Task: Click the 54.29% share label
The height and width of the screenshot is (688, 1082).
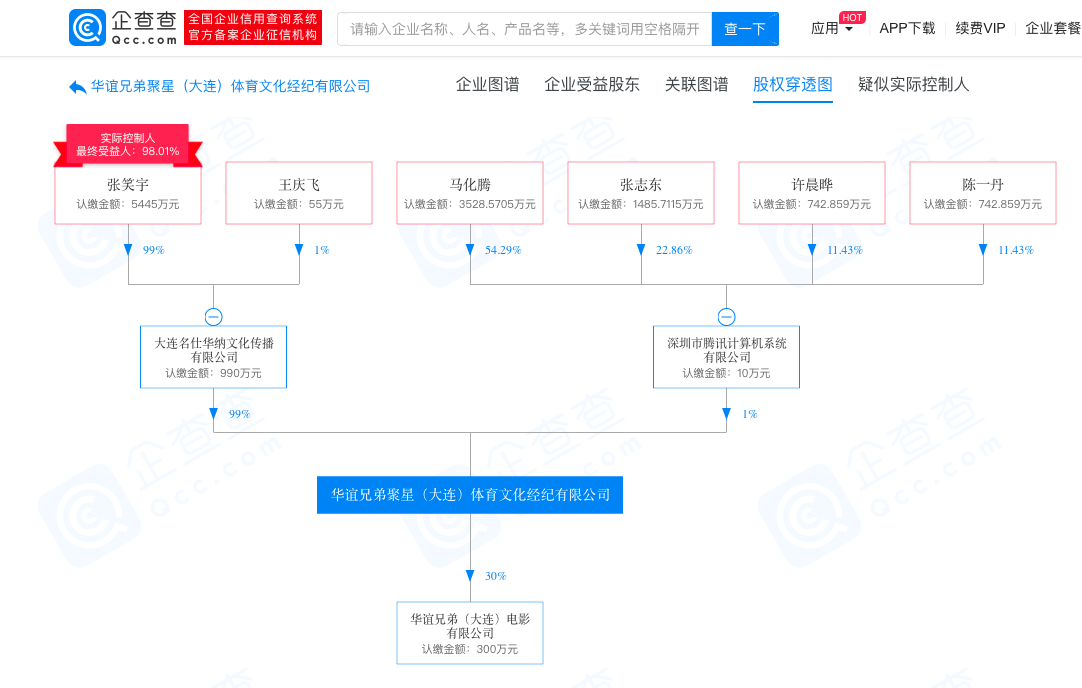Action: [502, 250]
